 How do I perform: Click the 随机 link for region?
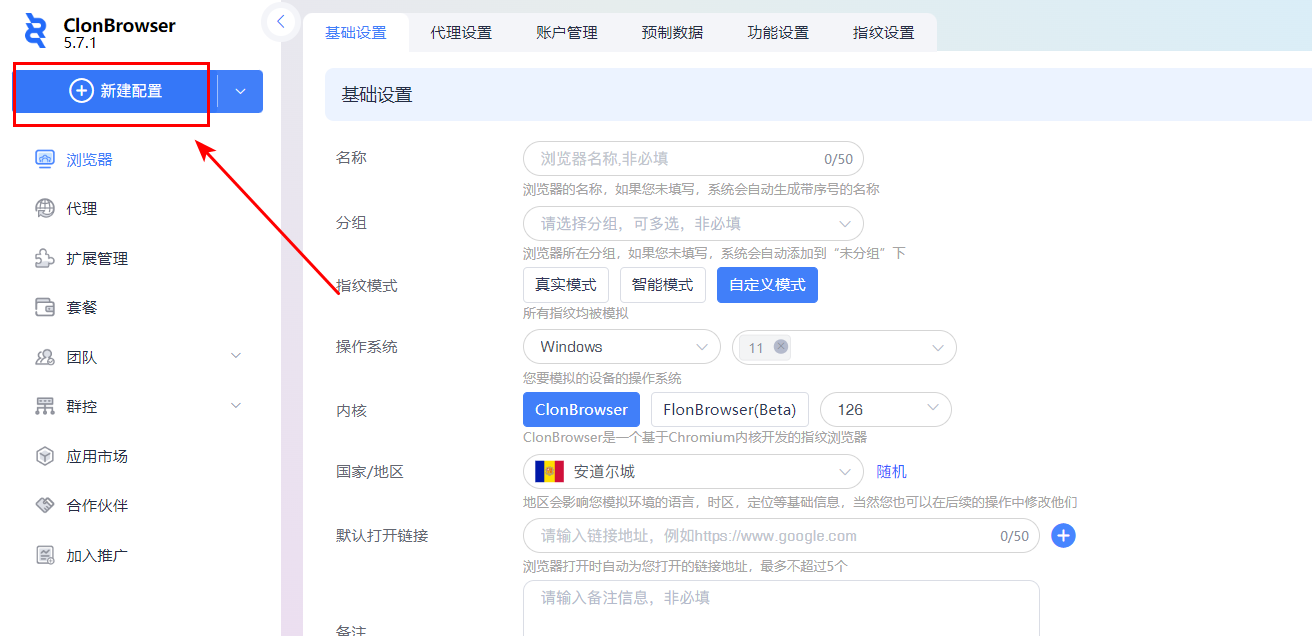pyautogui.click(x=892, y=471)
